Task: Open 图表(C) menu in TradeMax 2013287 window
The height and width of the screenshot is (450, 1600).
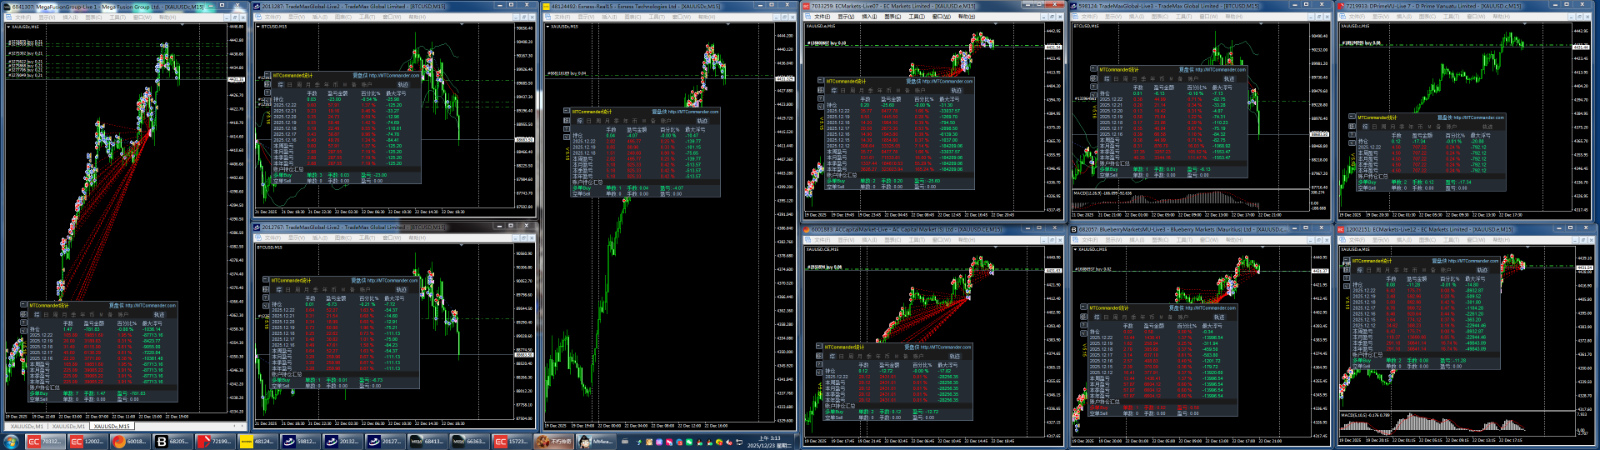Action: click(x=343, y=17)
